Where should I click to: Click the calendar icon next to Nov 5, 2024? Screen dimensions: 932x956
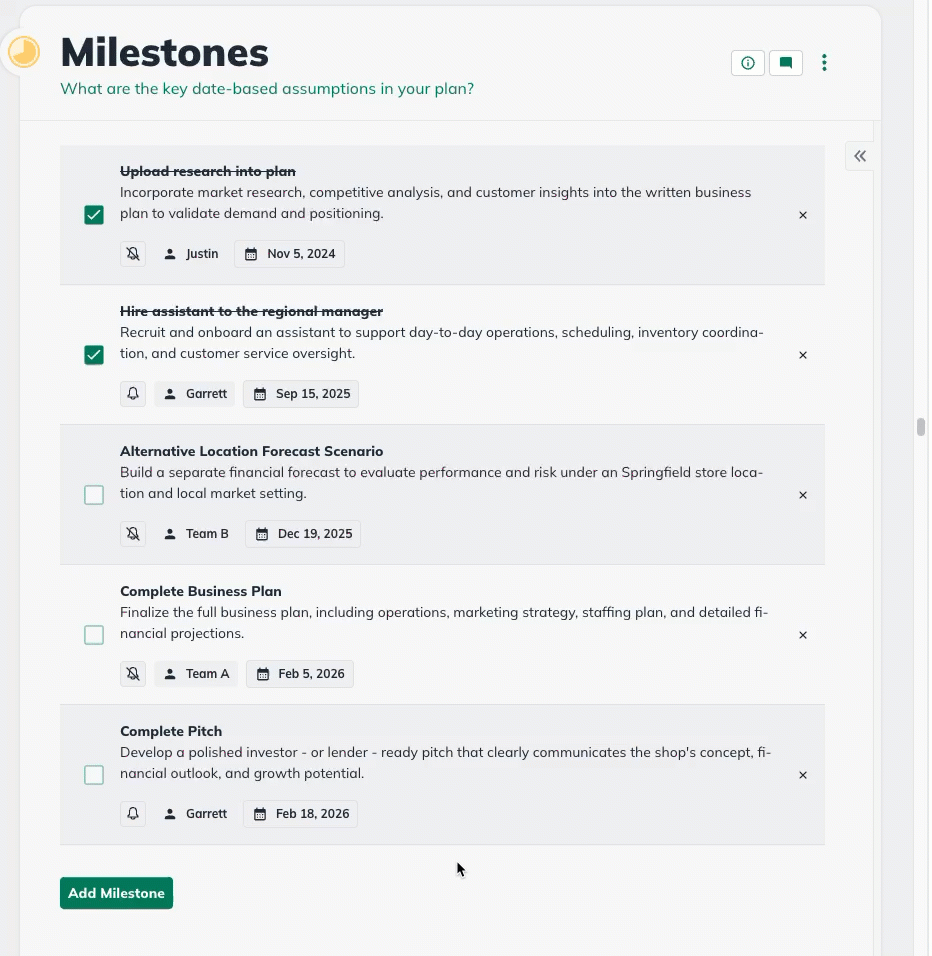pos(251,253)
